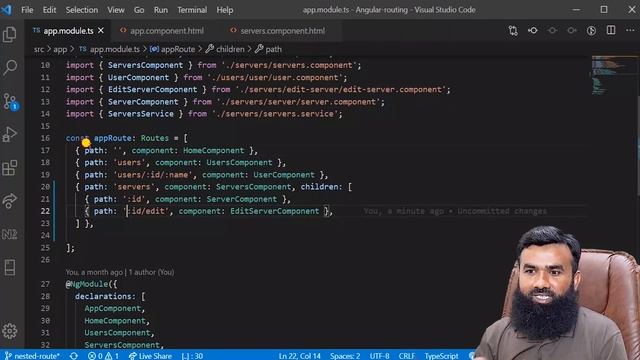The width and height of the screenshot is (640, 360).
Task: Open the Source Control view
Action: click(10, 101)
